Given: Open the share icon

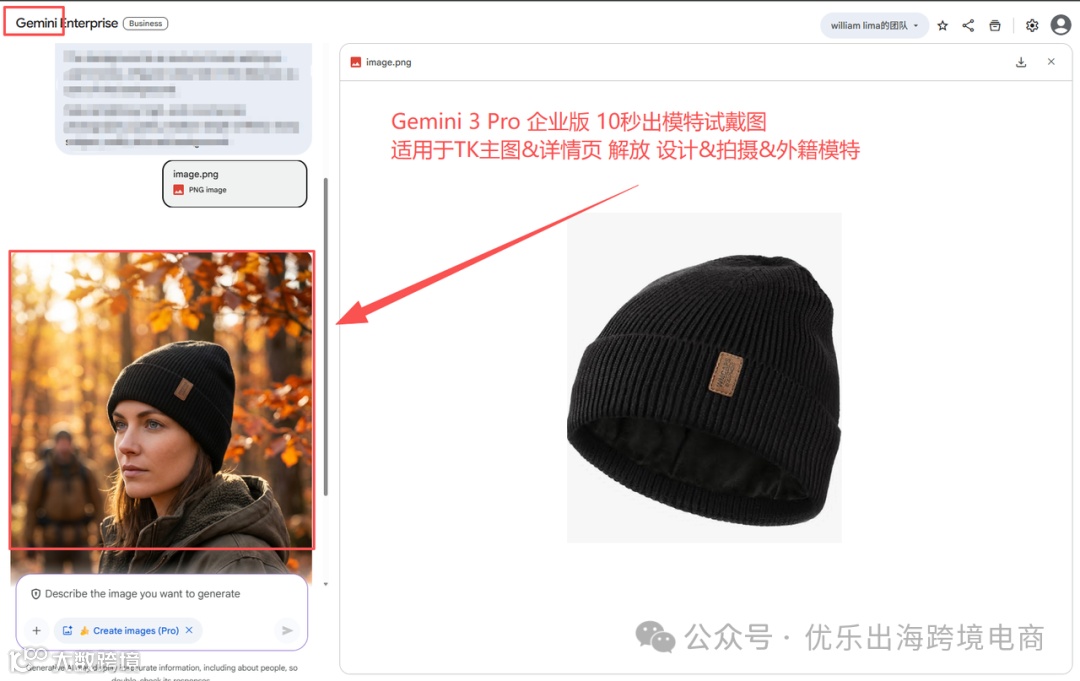Looking at the screenshot, I should pyautogui.click(x=968, y=25).
